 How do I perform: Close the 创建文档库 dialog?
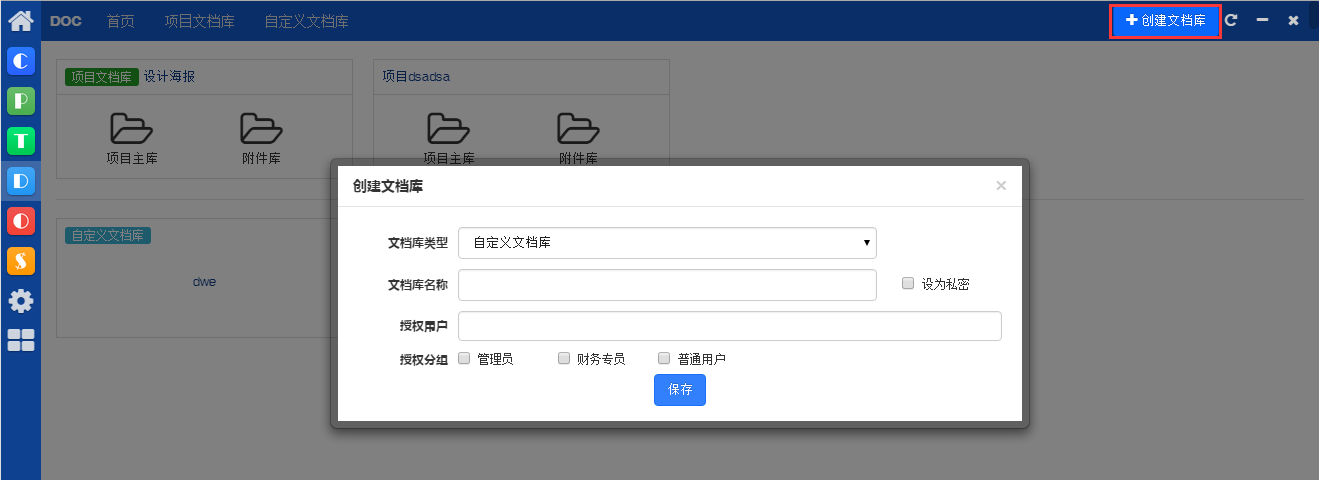[1001, 185]
